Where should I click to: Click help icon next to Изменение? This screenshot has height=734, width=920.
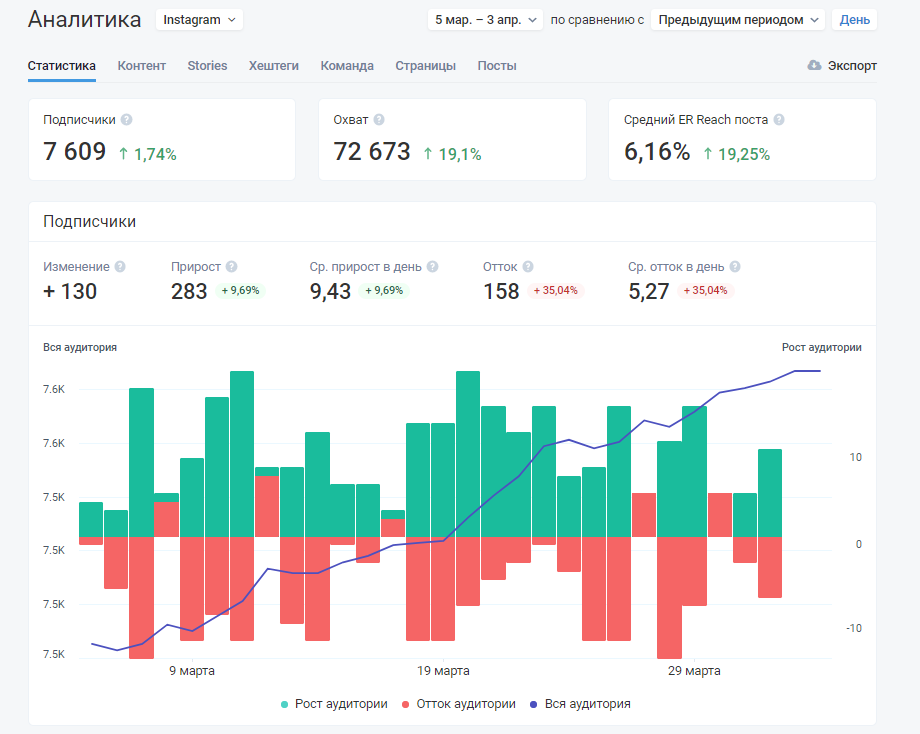(120, 267)
